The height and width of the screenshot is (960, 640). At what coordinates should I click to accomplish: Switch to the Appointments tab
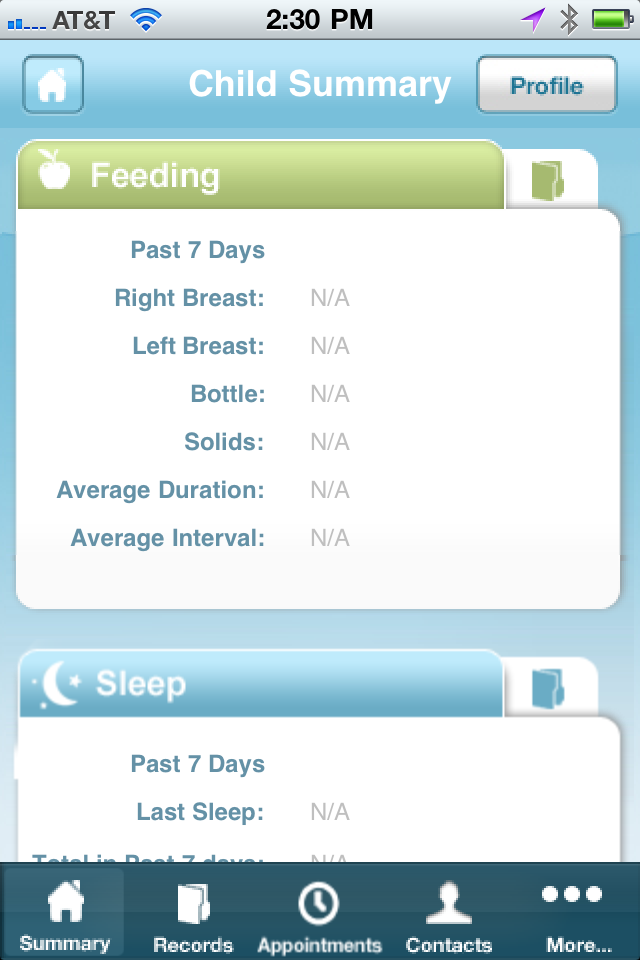(318, 912)
